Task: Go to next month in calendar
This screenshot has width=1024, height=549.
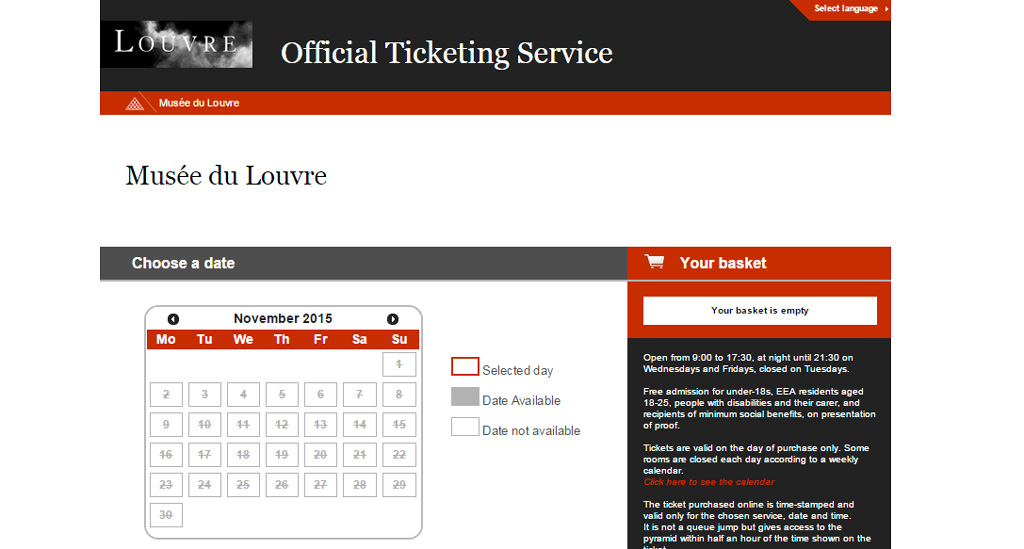Action: point(393,319)
